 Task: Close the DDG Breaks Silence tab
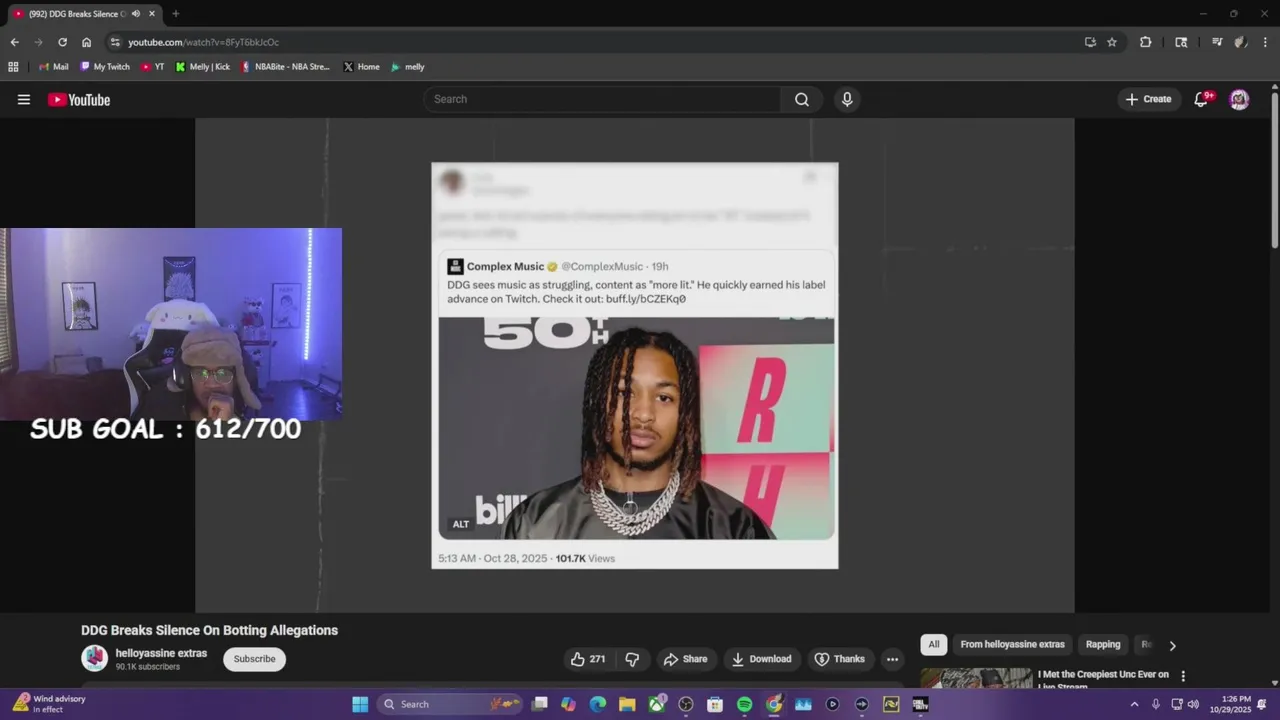pyautogui.click(x=152, y=14)
